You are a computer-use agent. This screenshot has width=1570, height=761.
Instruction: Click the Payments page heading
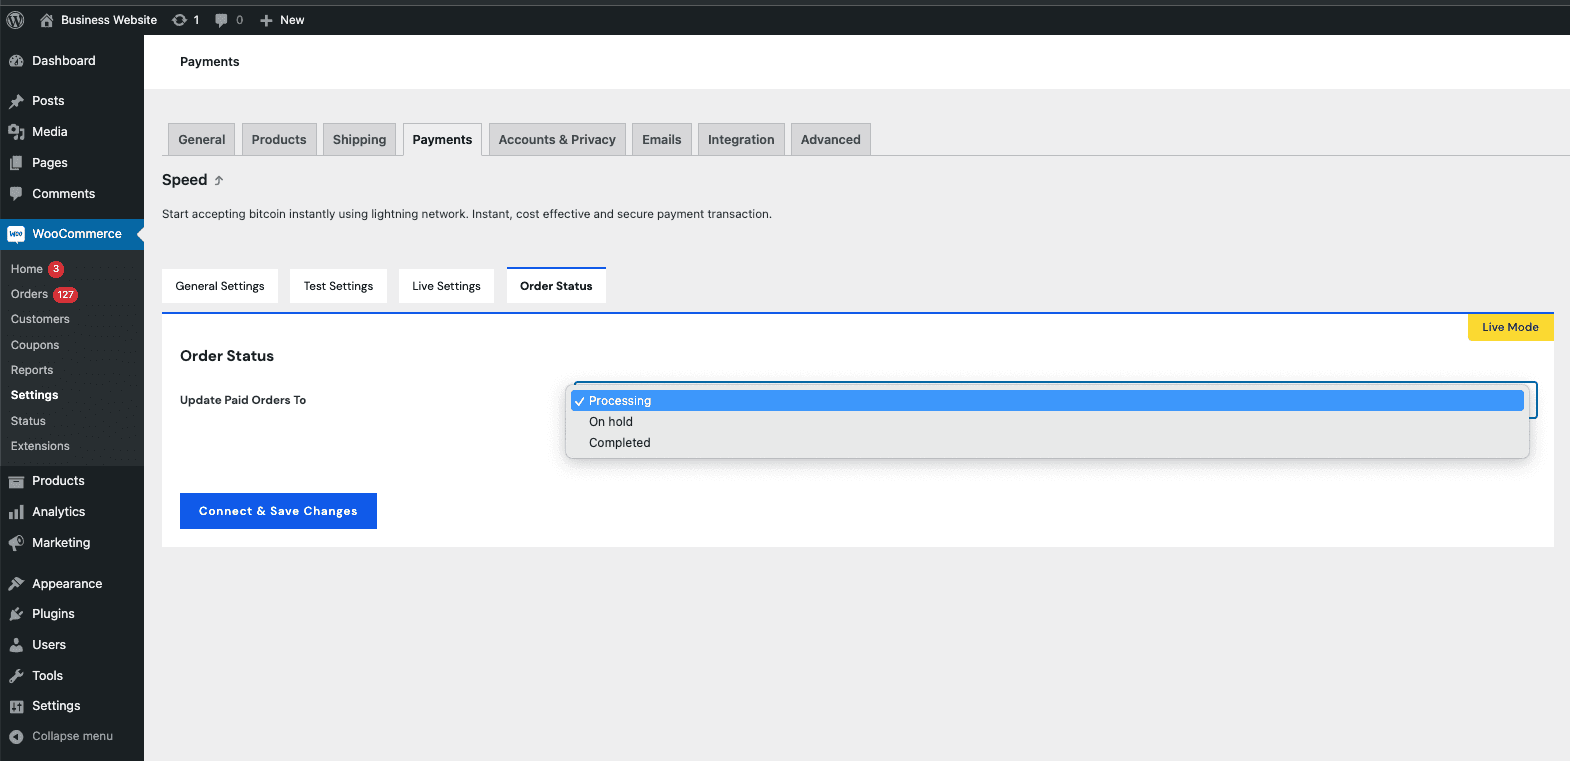pyautogui.click(x=210, y=62)
